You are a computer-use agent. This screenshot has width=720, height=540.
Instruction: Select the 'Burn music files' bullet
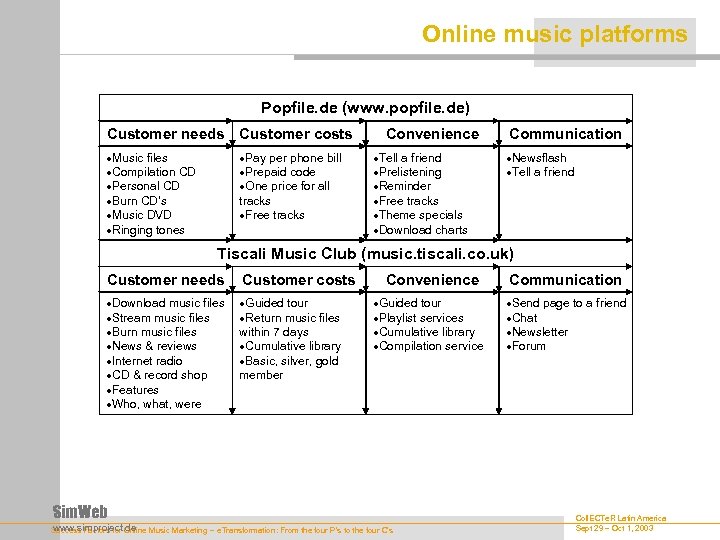[x=152, y=332]
